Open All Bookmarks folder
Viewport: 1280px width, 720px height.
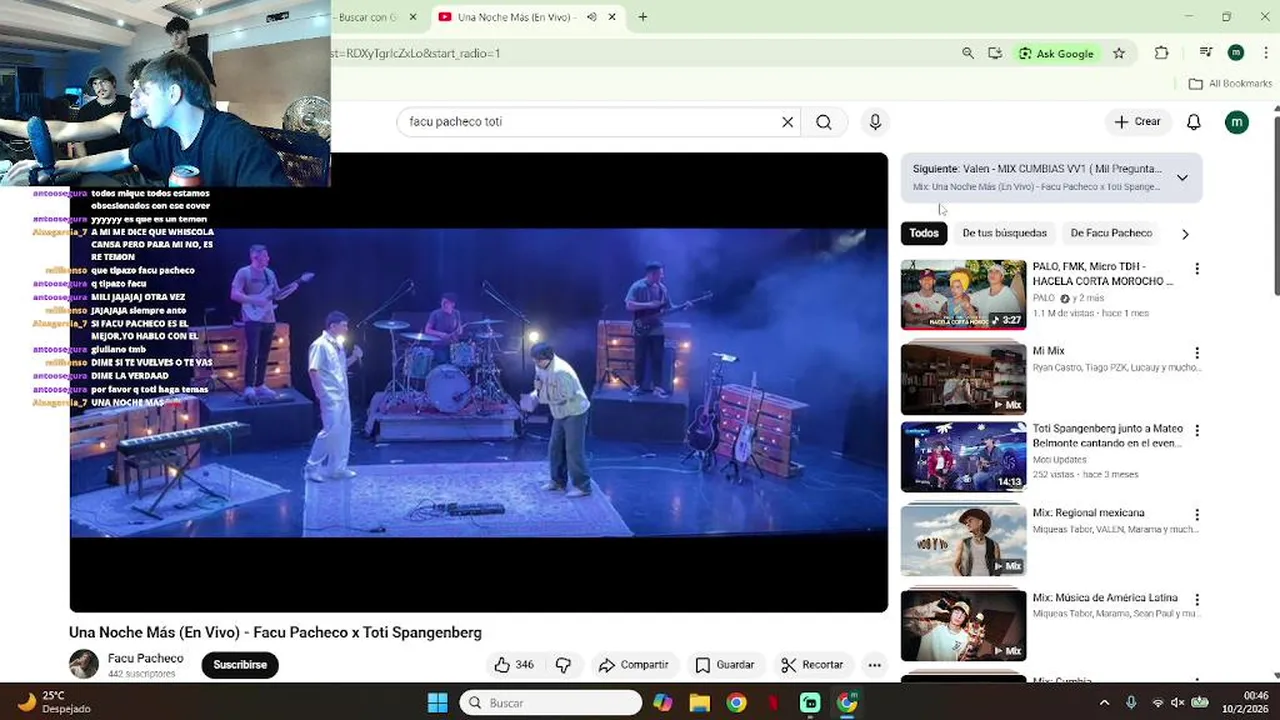[x=1230, y=84]
